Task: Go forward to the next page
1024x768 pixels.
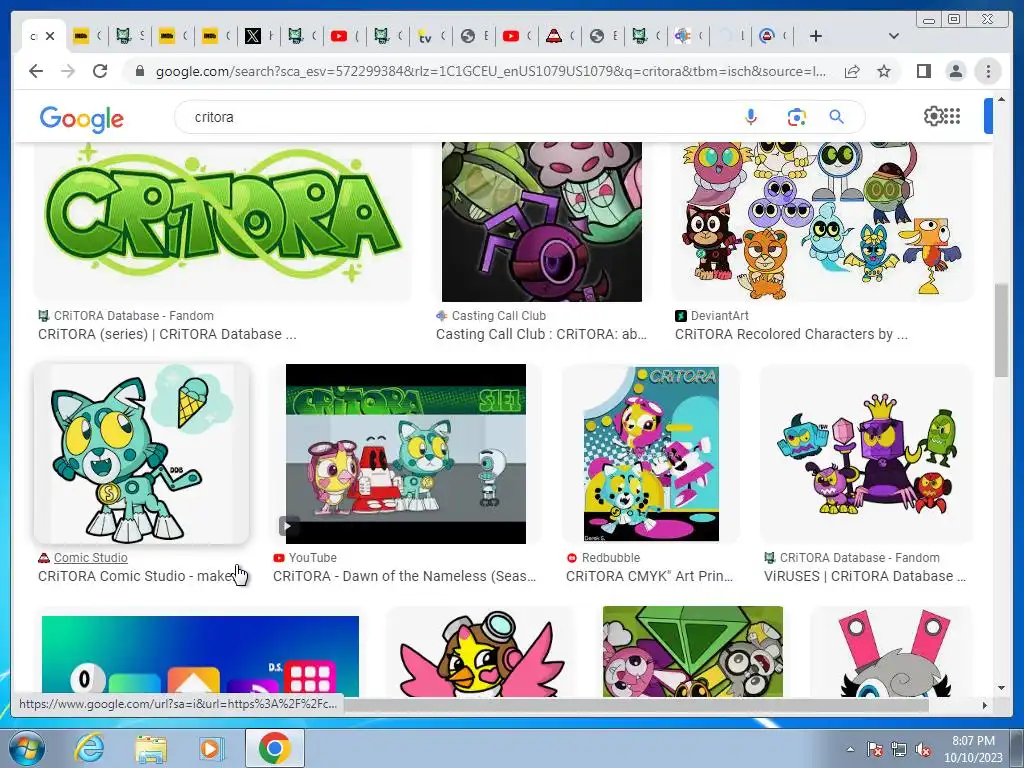Action: 68,71
